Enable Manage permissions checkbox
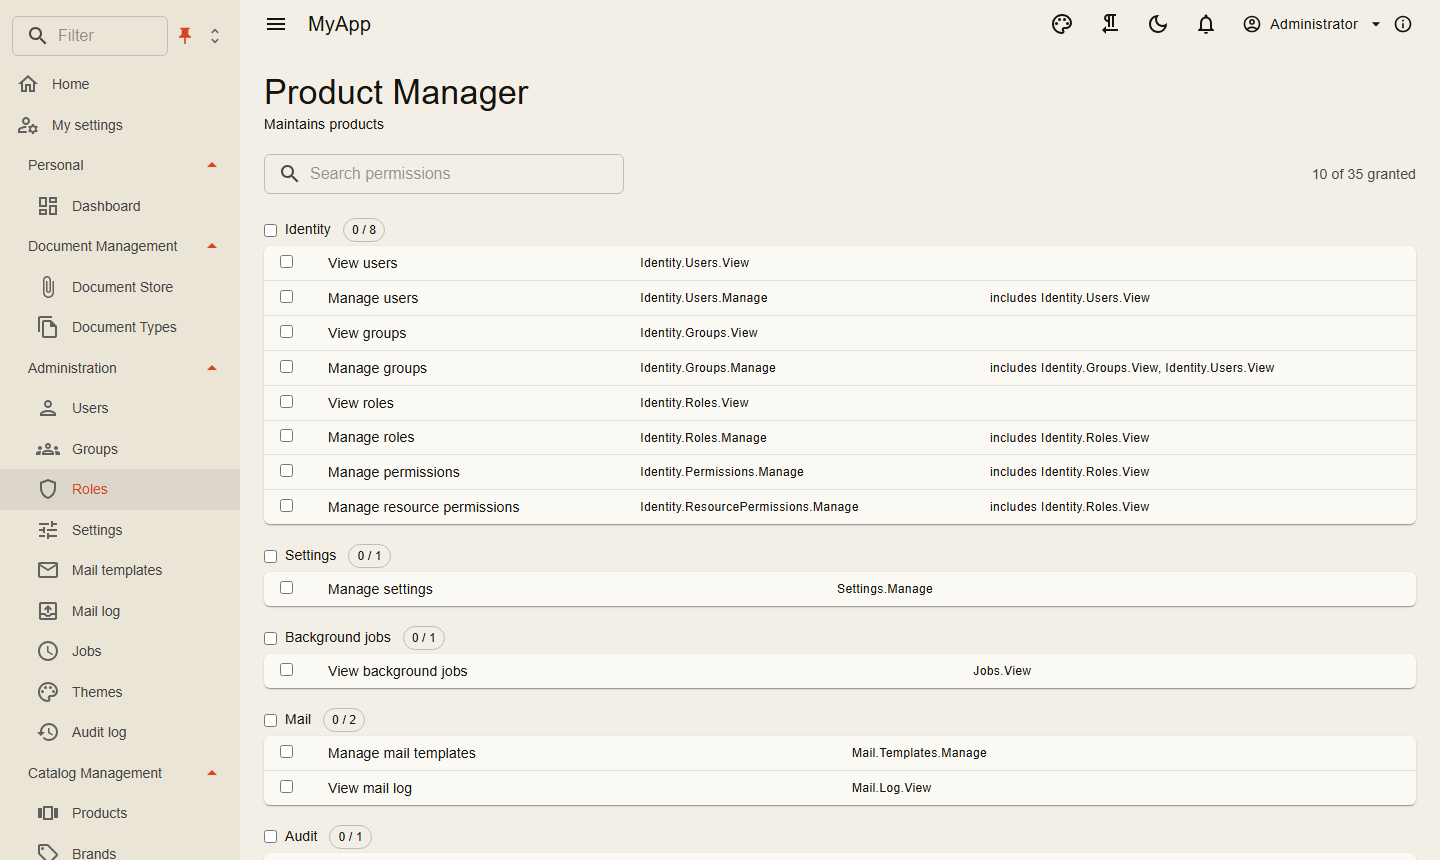Image resolution: width=1440 pixels, height=860 pixels. (287, 471)
